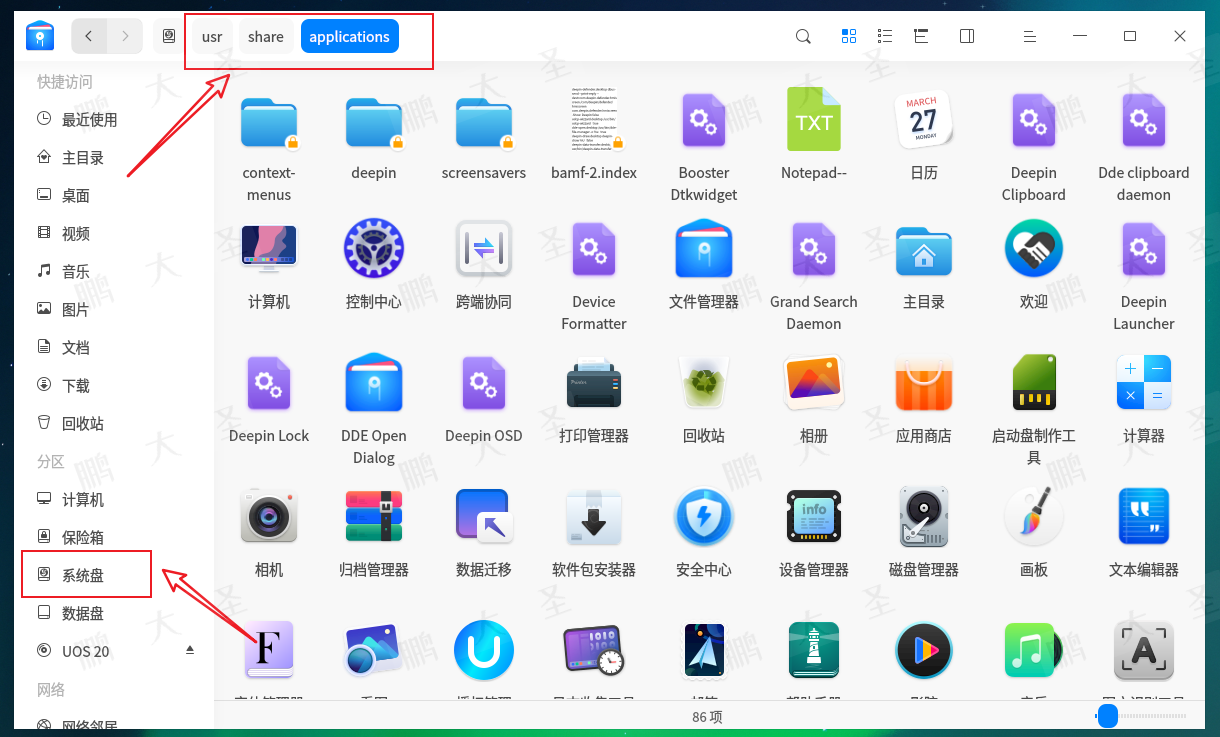1220x737 pixels.
Task: Select the 设备管理器 device manager icon
Action: [814, 517]
